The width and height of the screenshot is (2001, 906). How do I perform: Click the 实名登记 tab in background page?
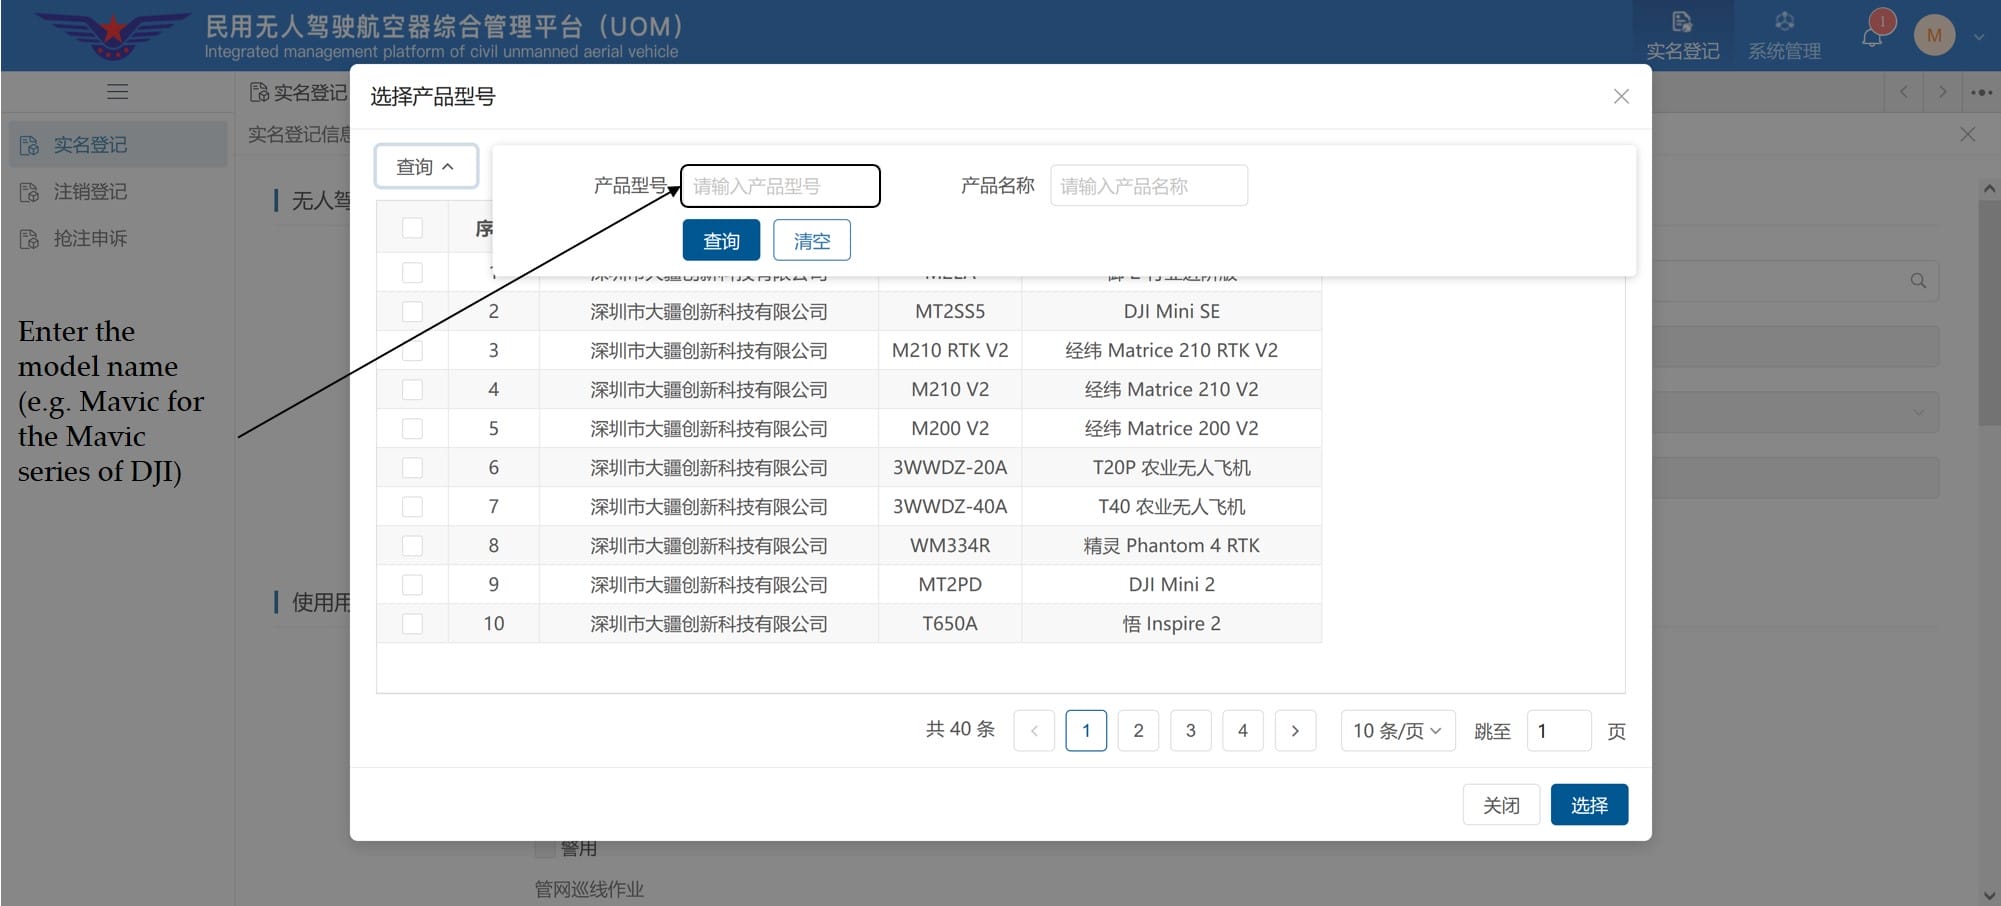(298, 93)
